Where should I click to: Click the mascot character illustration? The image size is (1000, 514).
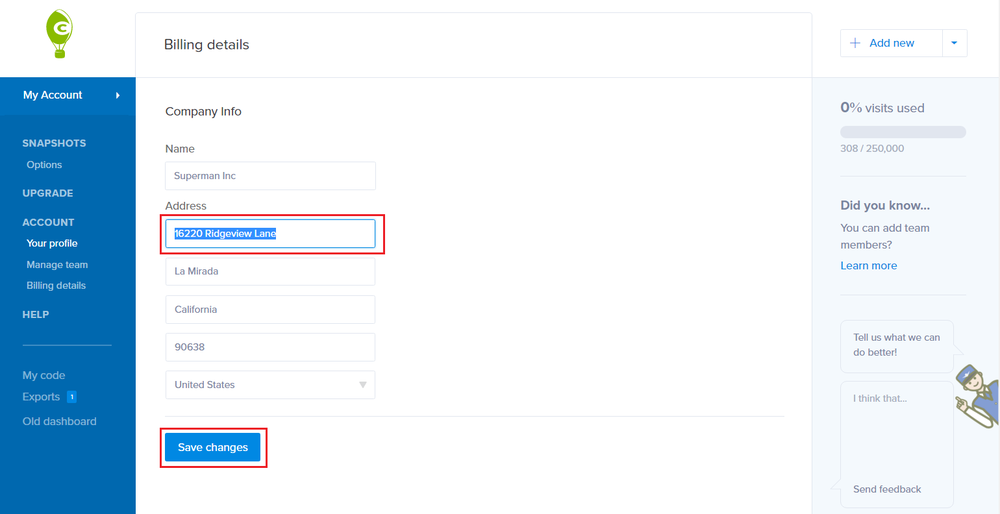click(977, 397)
